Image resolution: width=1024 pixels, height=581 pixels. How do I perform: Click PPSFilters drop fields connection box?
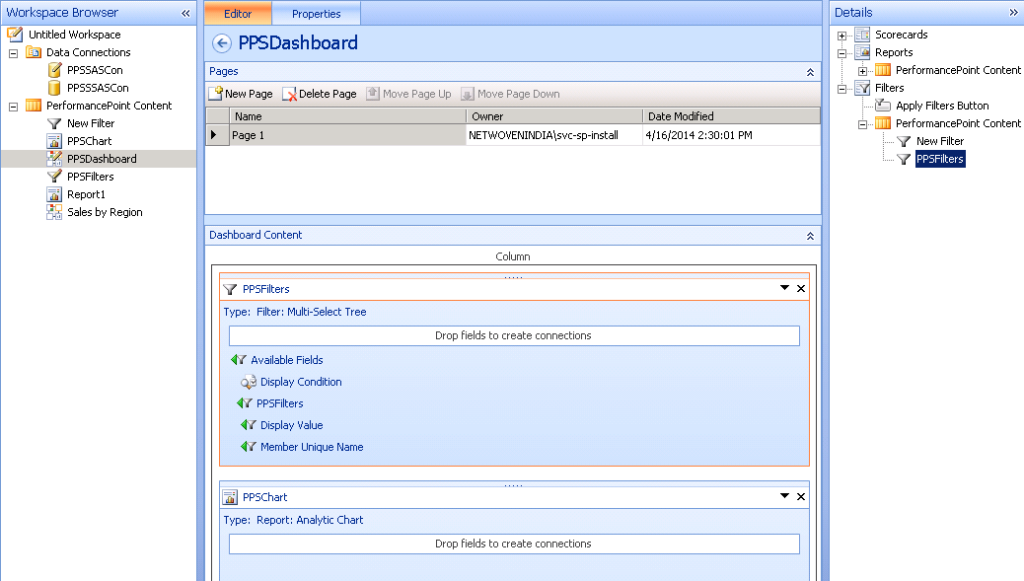[x=514, y=336]
